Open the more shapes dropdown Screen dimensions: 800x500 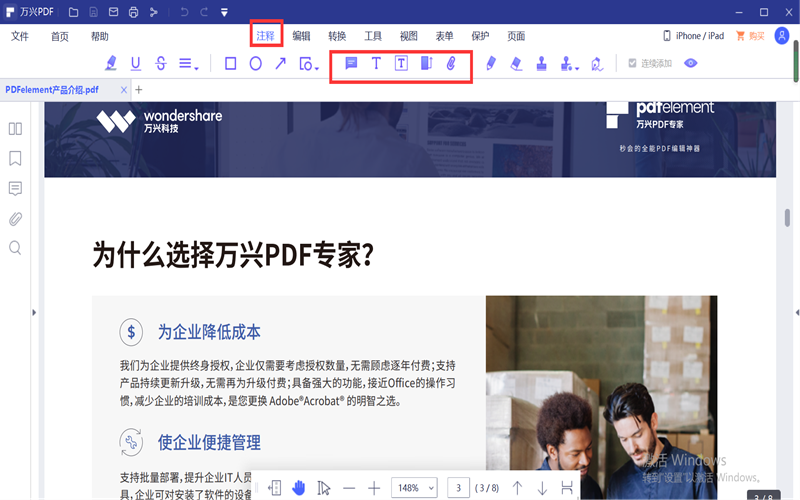[309, 64]
